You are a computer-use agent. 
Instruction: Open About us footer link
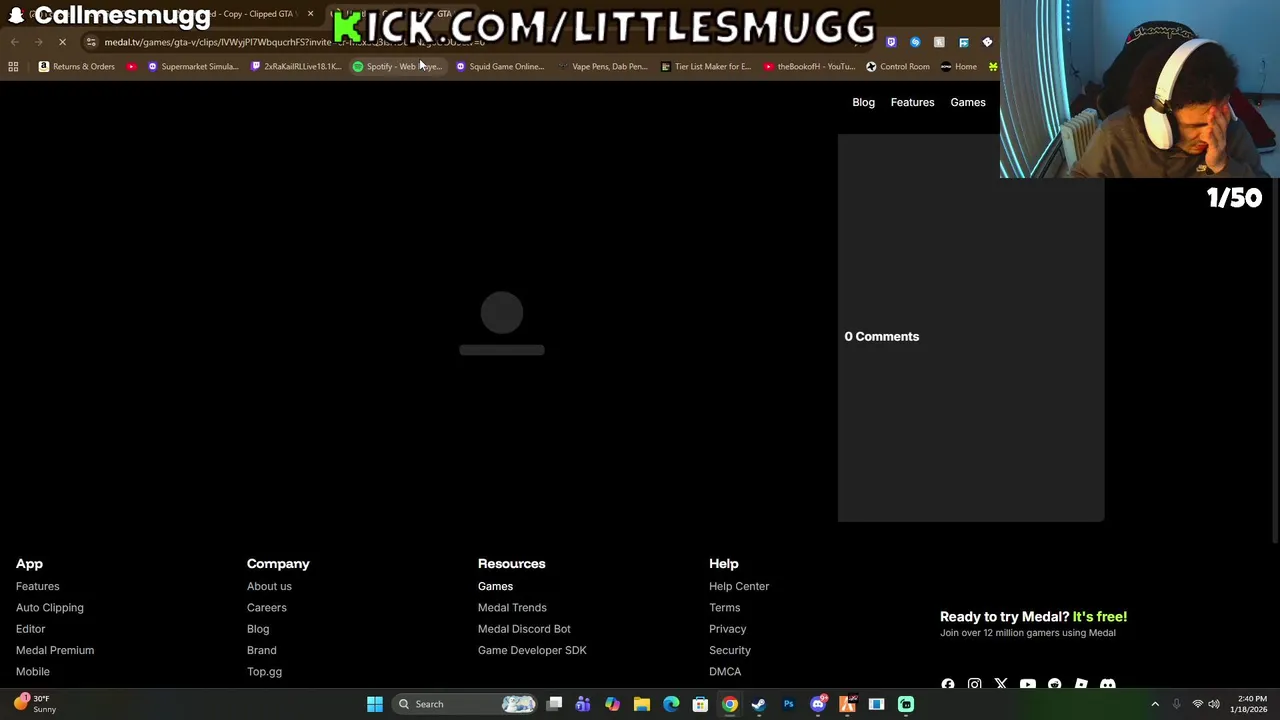coord(269,586)
